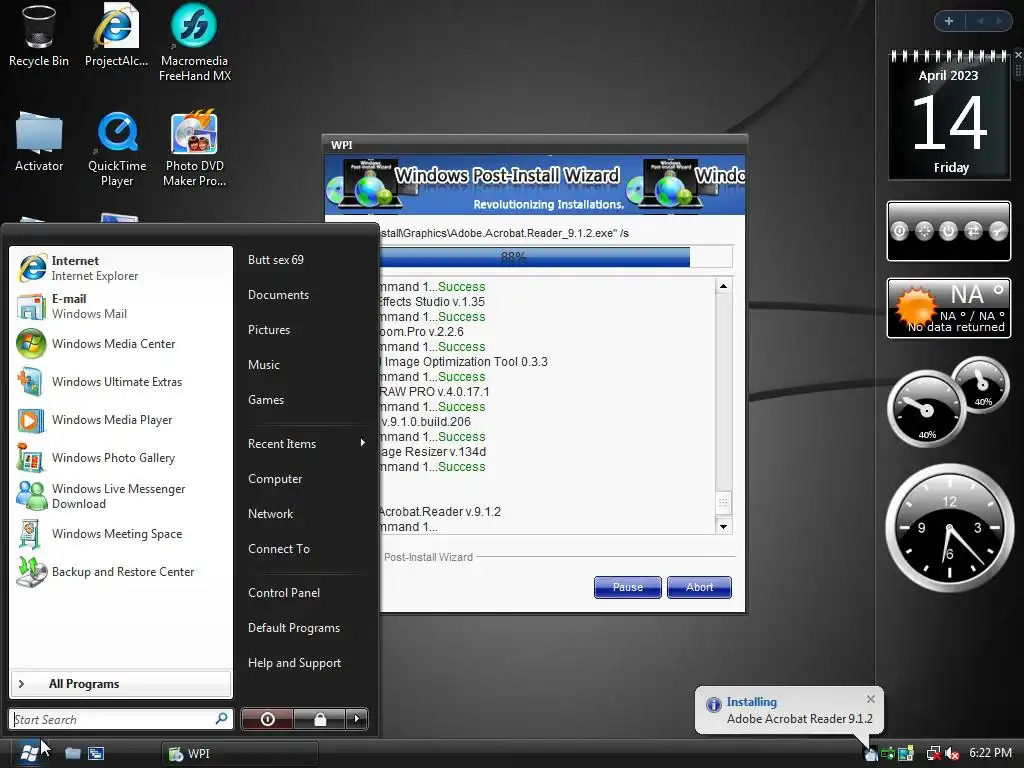
Task: Click the "RAW PRO v.4.0.17.1" log line
Action: (434, 392)
